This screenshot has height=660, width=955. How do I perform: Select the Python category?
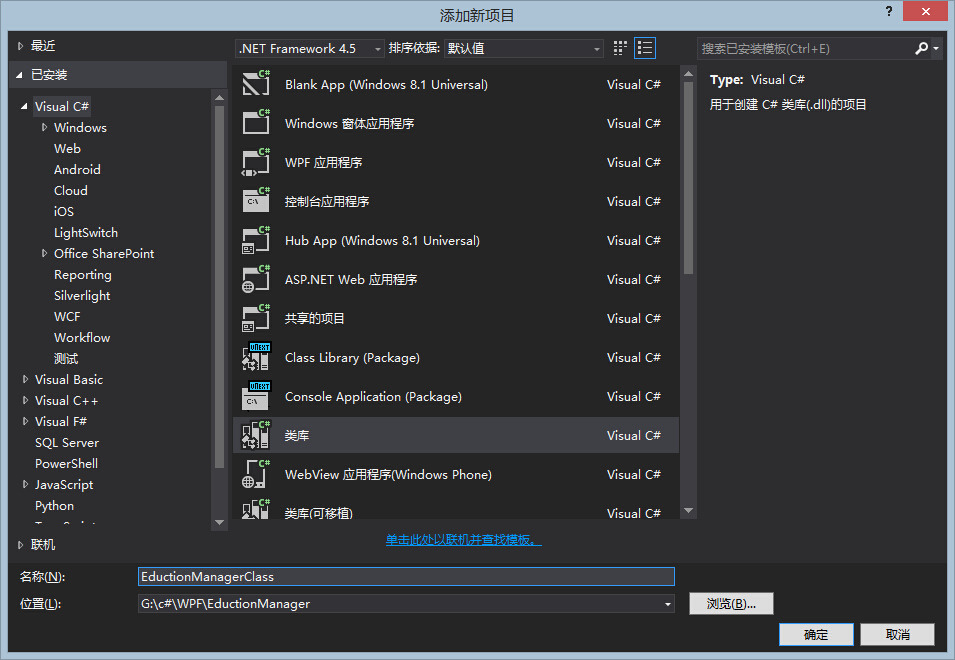click(54, 505)
